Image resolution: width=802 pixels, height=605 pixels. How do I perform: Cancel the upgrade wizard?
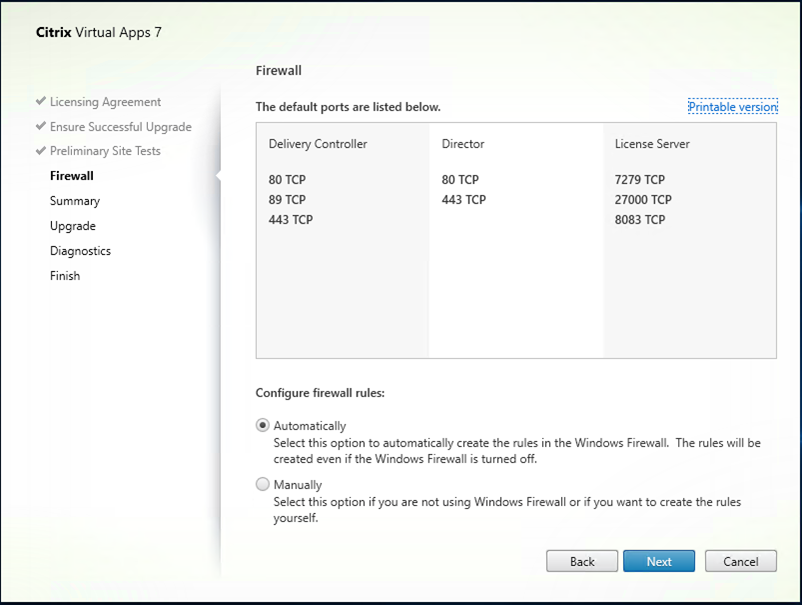tap(740, 561)
